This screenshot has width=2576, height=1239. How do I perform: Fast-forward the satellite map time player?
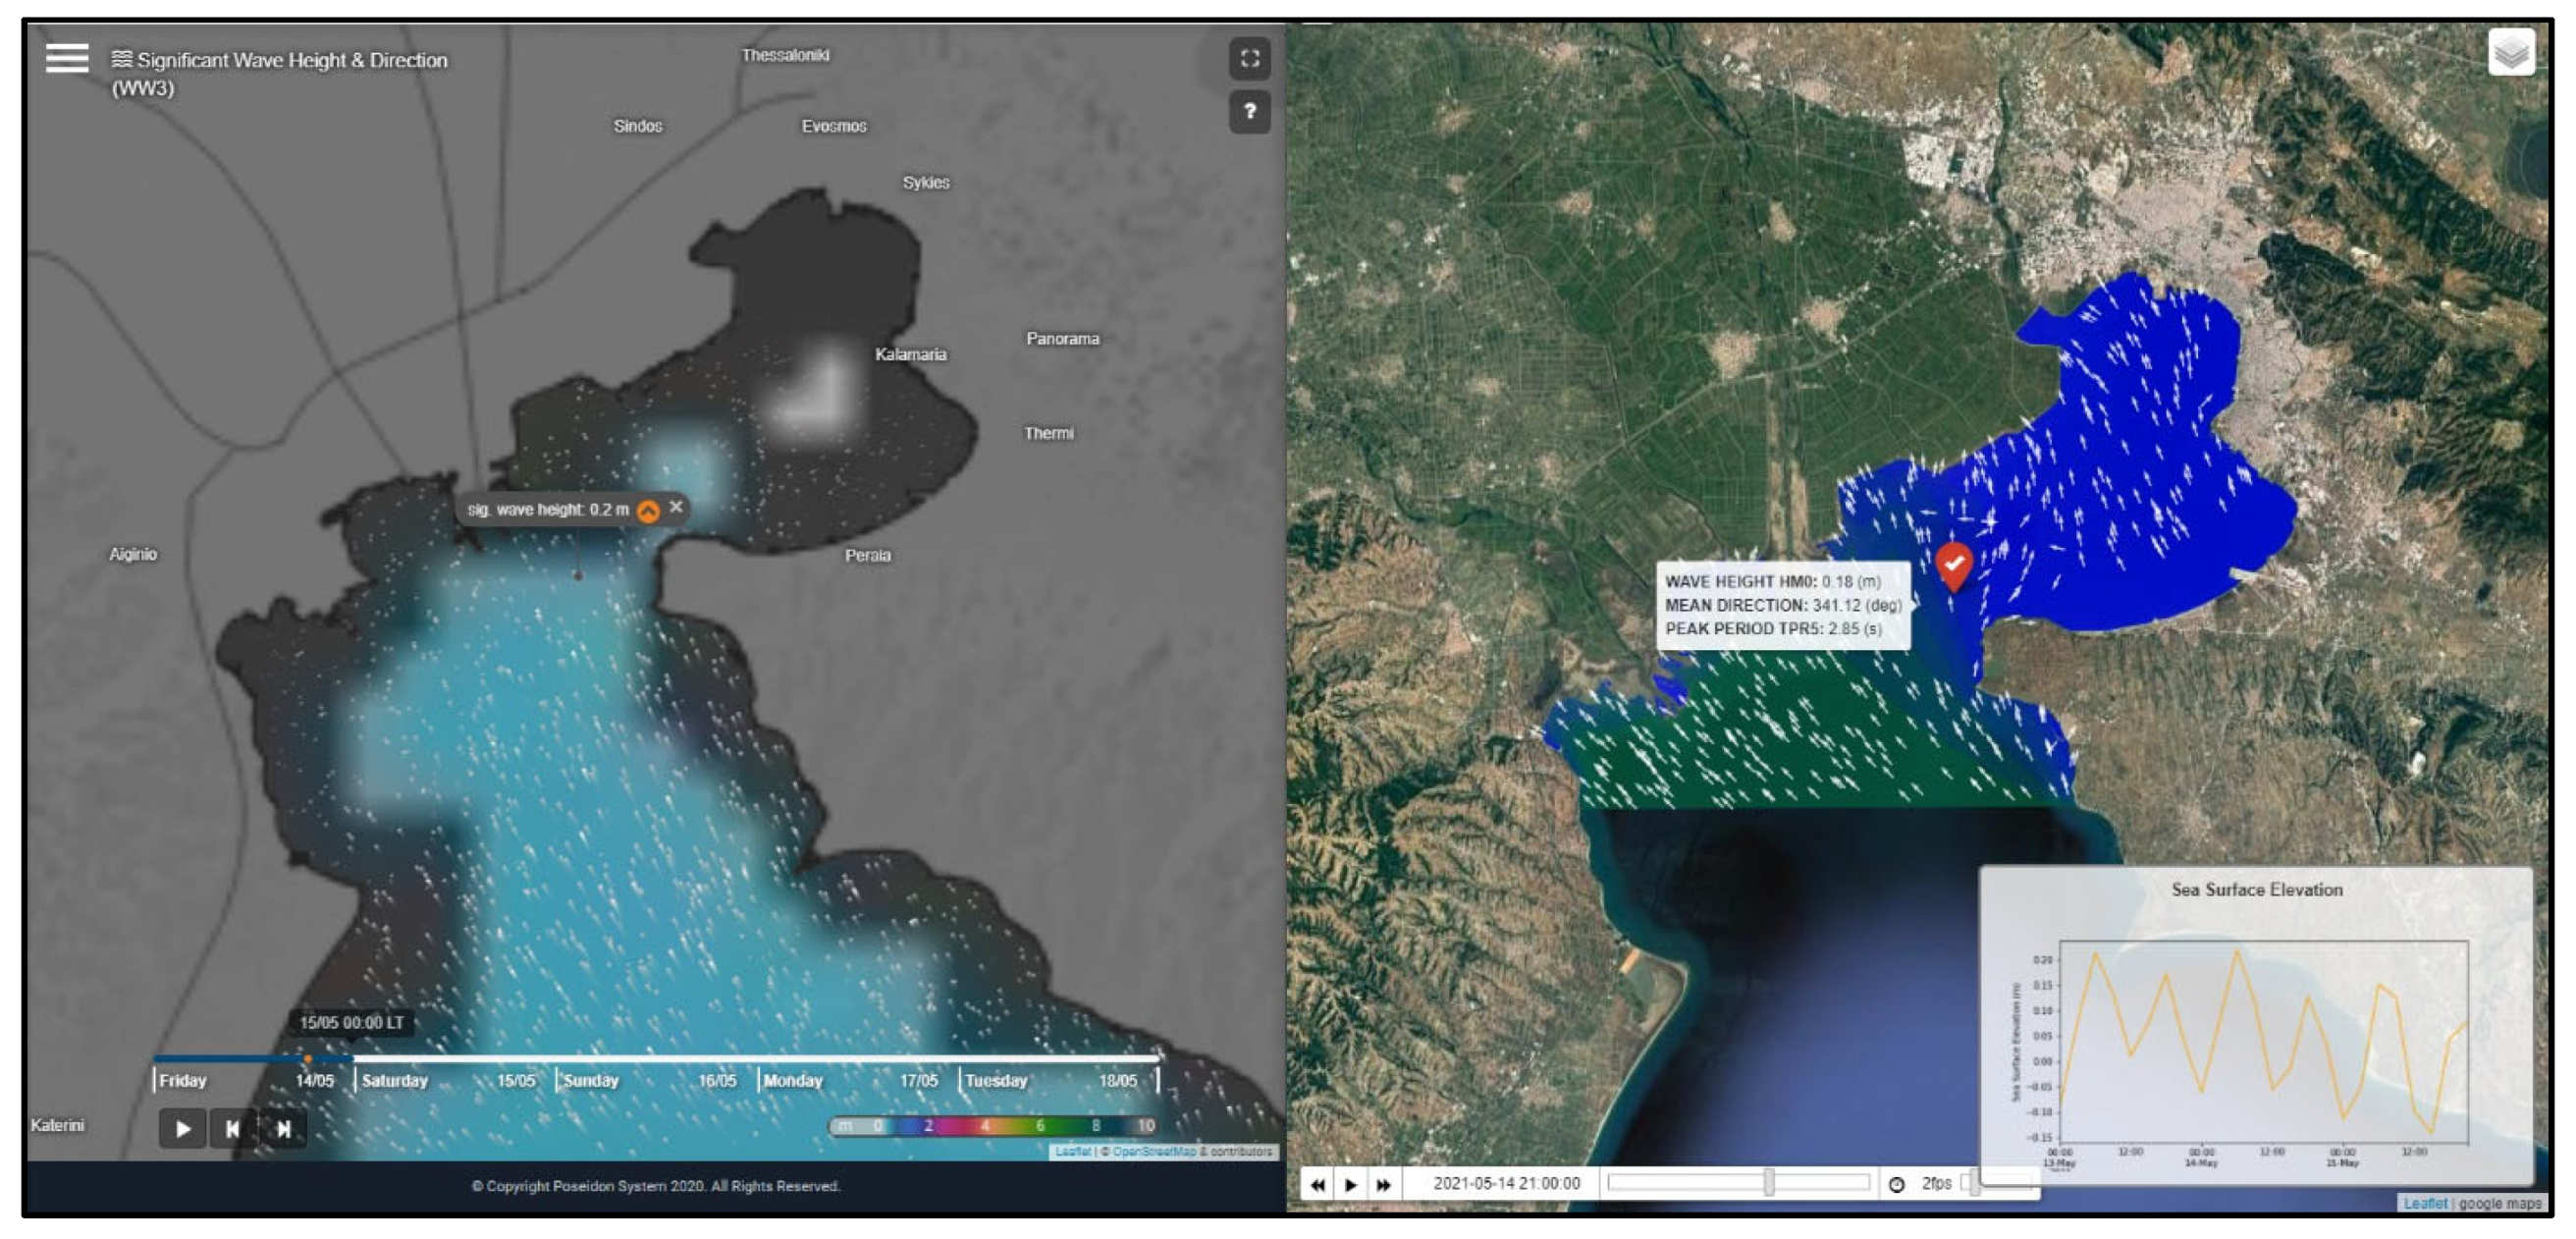(1384, 1184)
